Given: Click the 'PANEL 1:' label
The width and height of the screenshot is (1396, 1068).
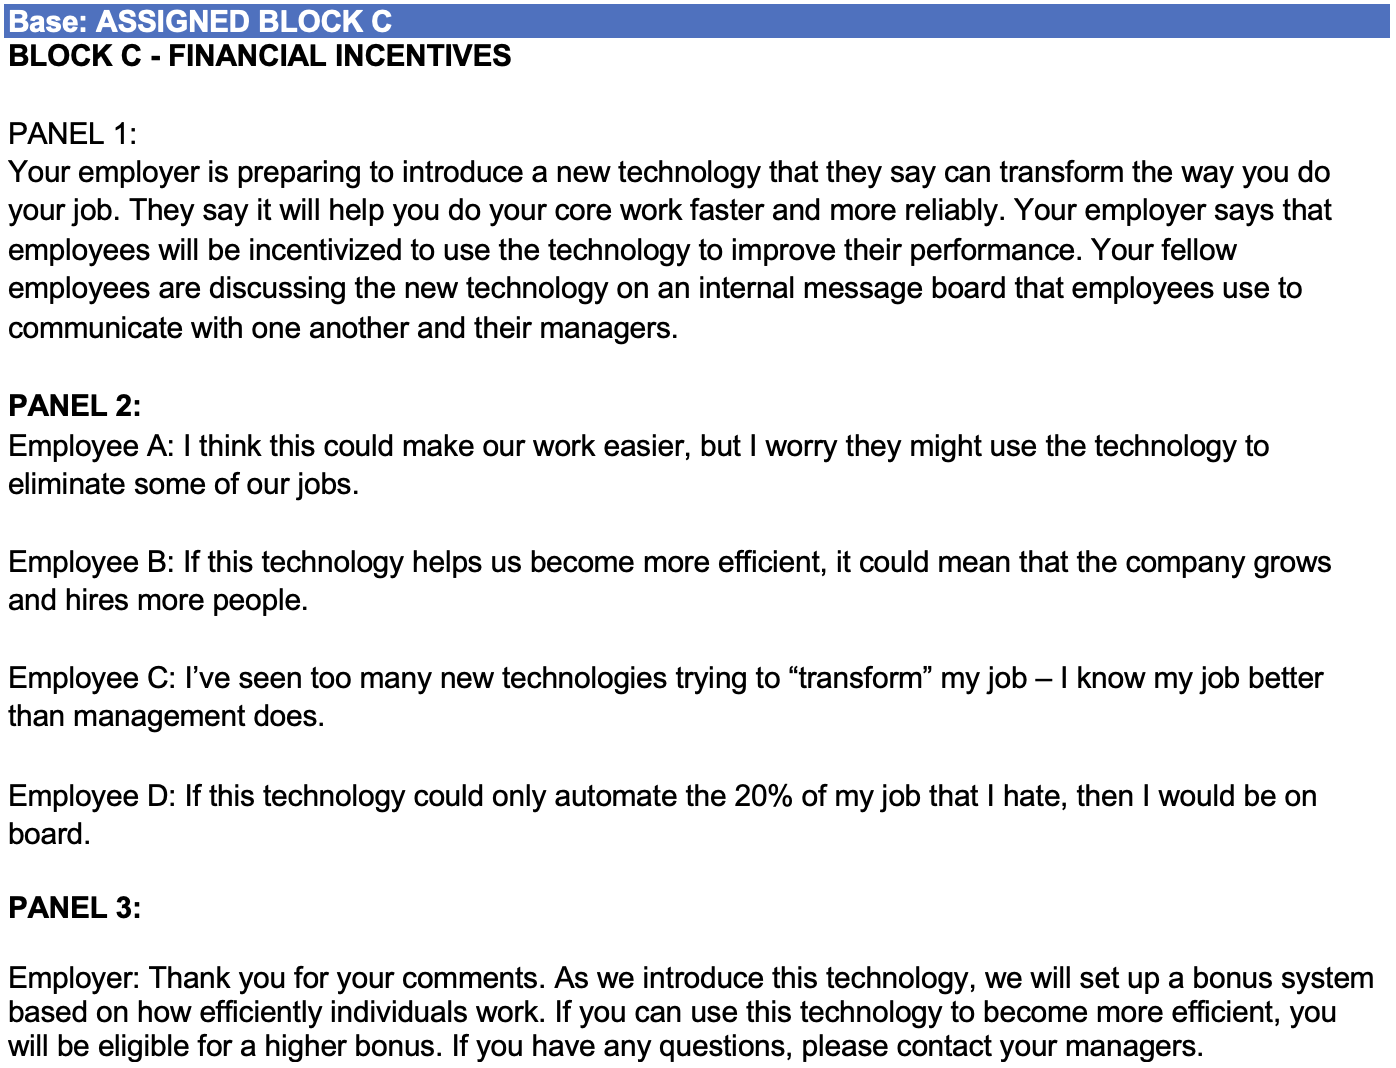Looking at the screenshot, I should 72,134.
